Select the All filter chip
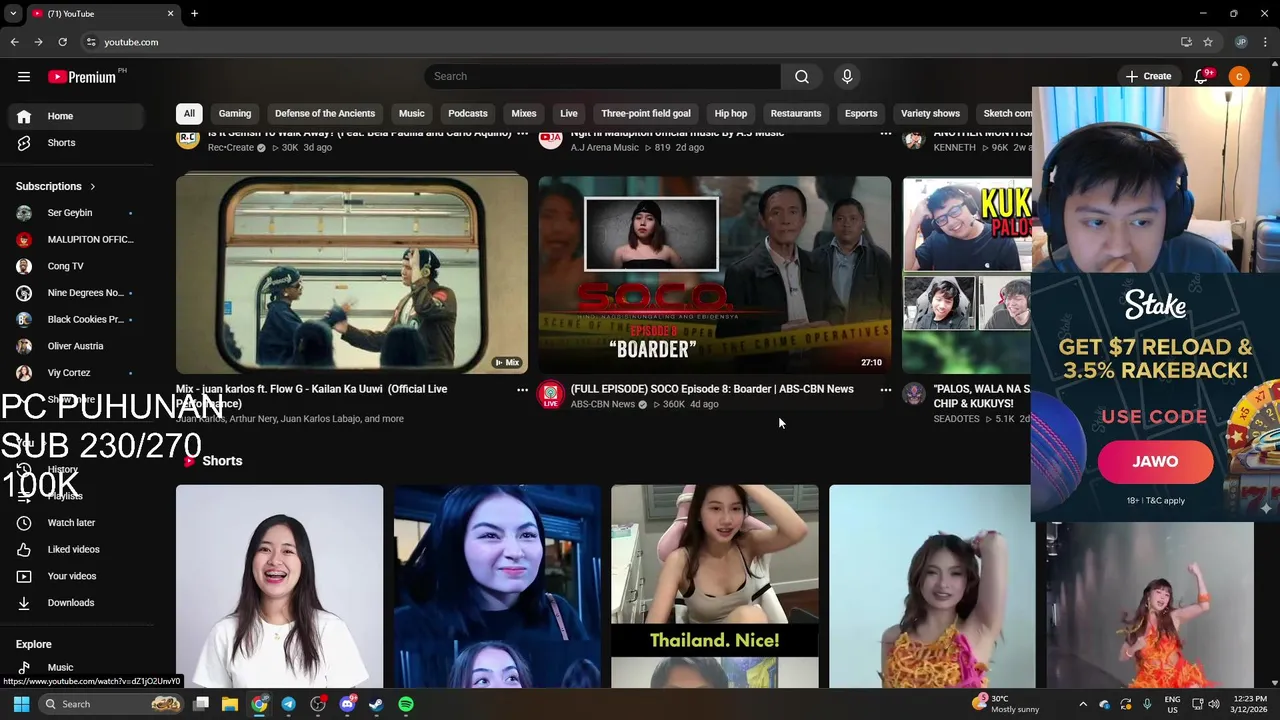This screenshot has width=1280, height=720. [189, 113]
